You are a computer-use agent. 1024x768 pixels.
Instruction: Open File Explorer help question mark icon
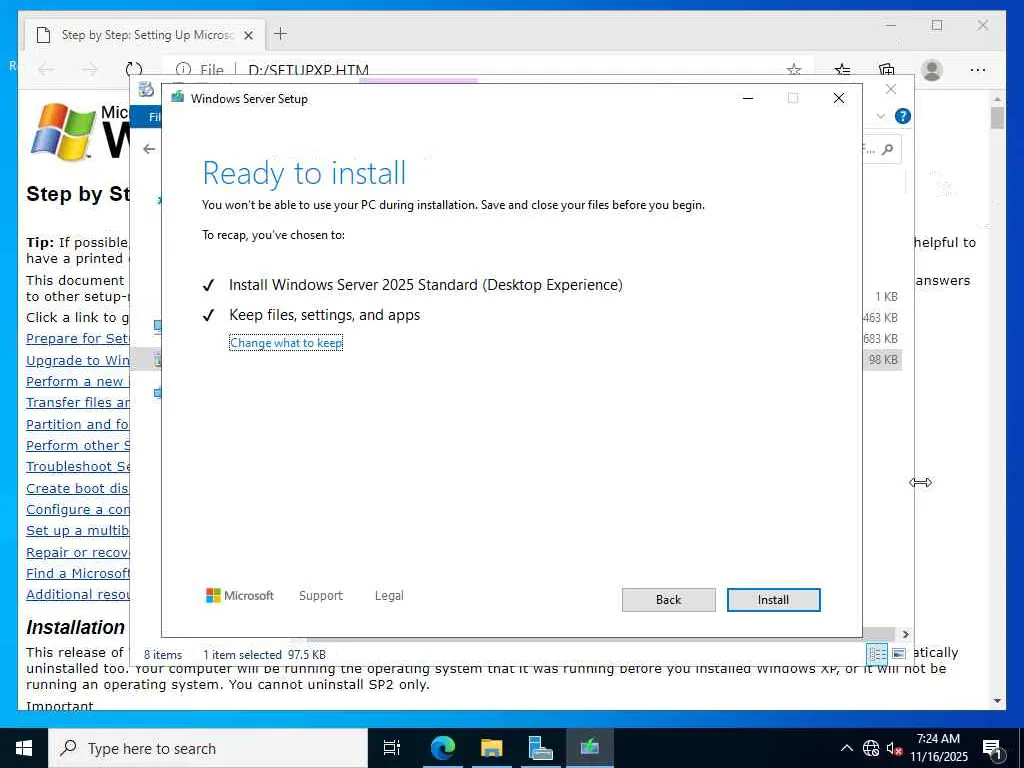click(x=903, y=116)
